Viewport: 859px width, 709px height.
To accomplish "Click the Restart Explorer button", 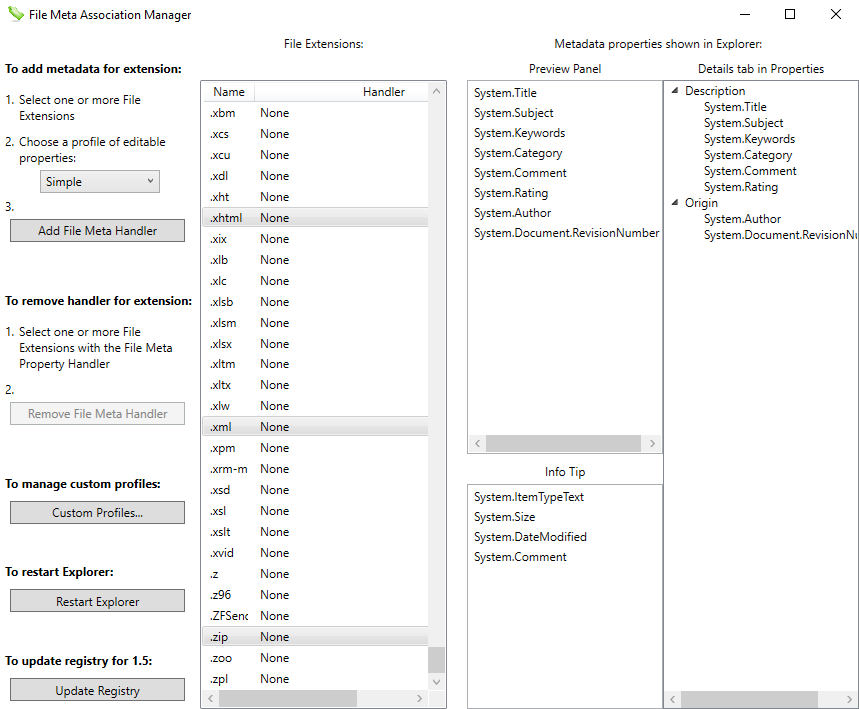I will click(x=96, y=600).
